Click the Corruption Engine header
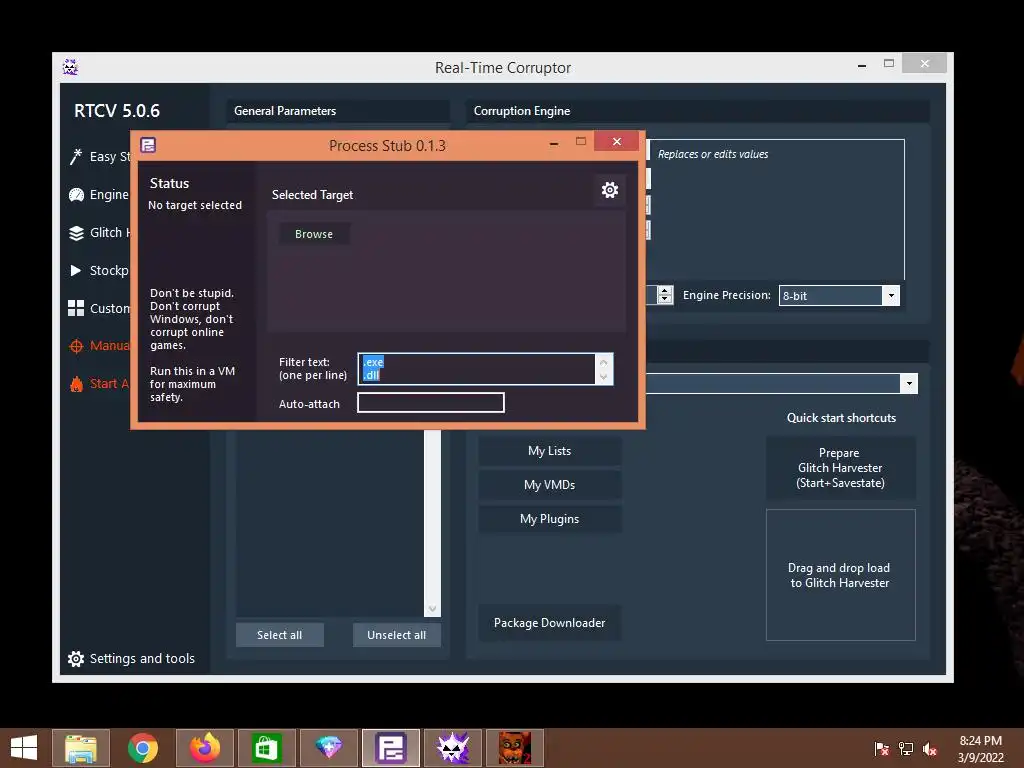This screenshot has width=1024, height=768. click(522, 111)
